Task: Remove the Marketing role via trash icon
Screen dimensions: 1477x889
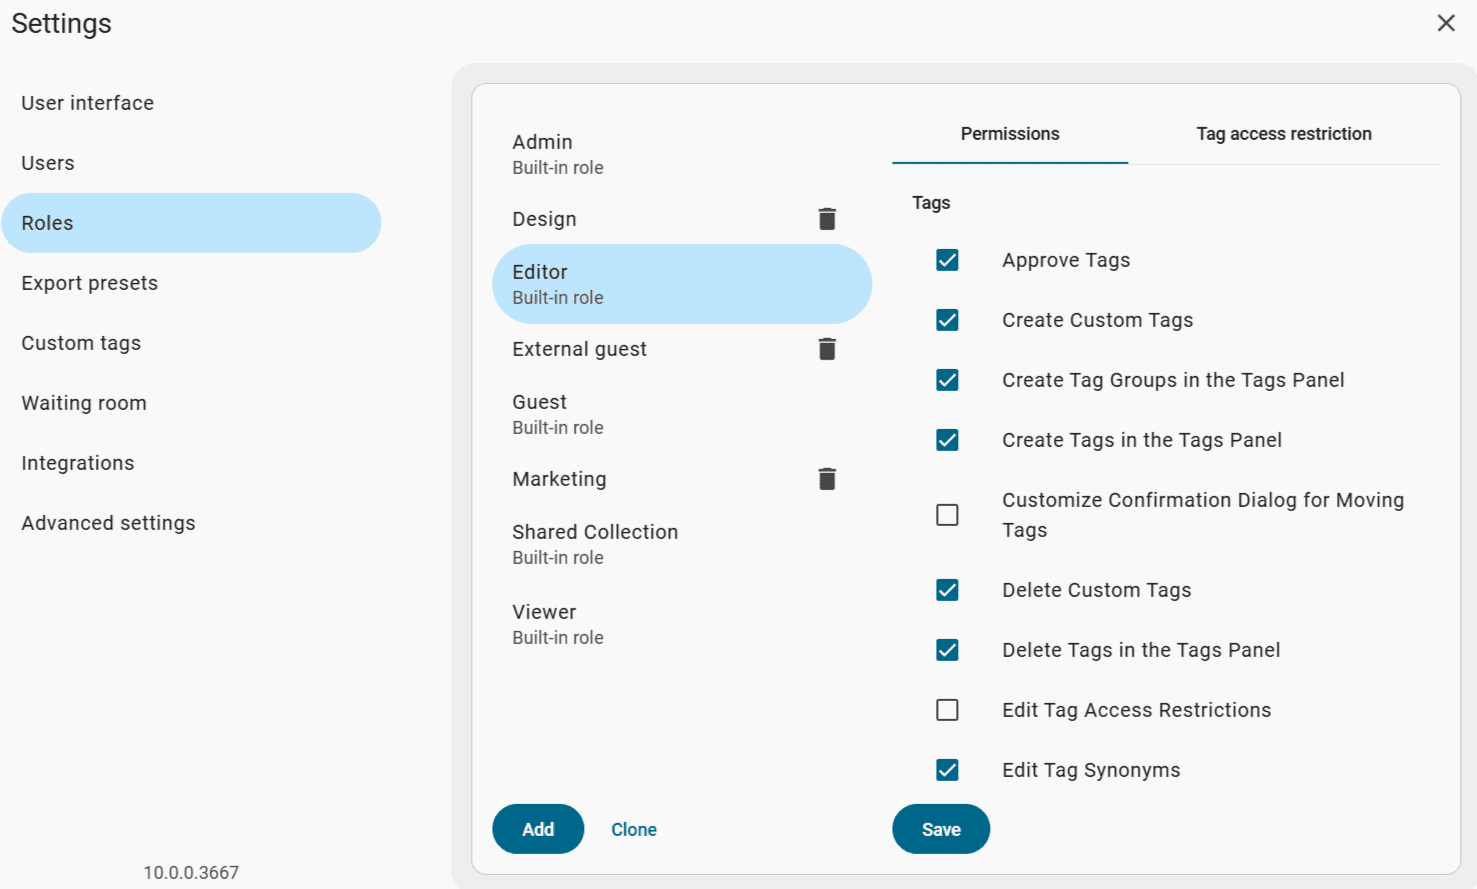Action: pos(826,479)
